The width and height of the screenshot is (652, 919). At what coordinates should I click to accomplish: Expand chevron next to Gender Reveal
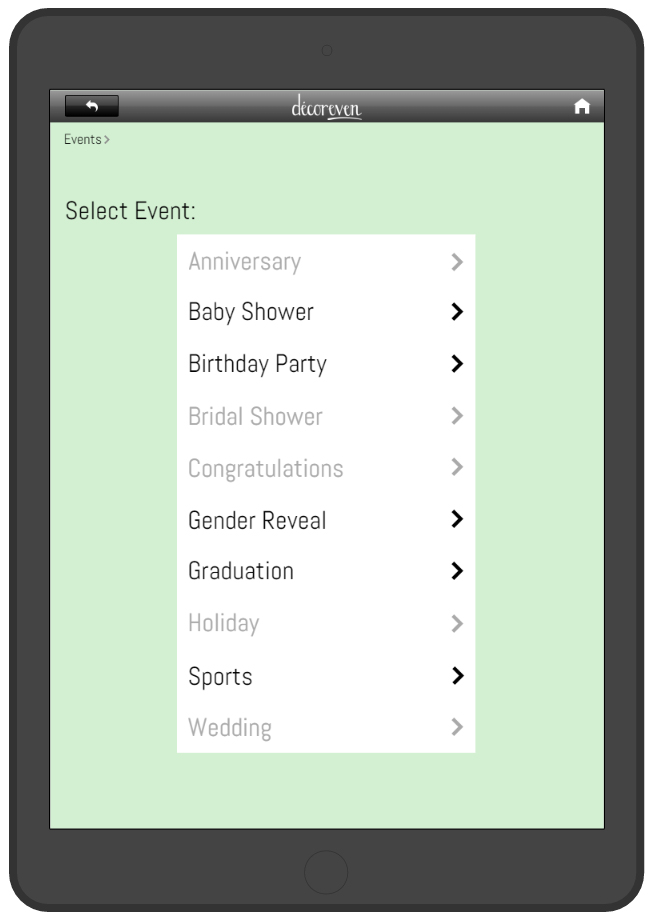pos(457,519)
